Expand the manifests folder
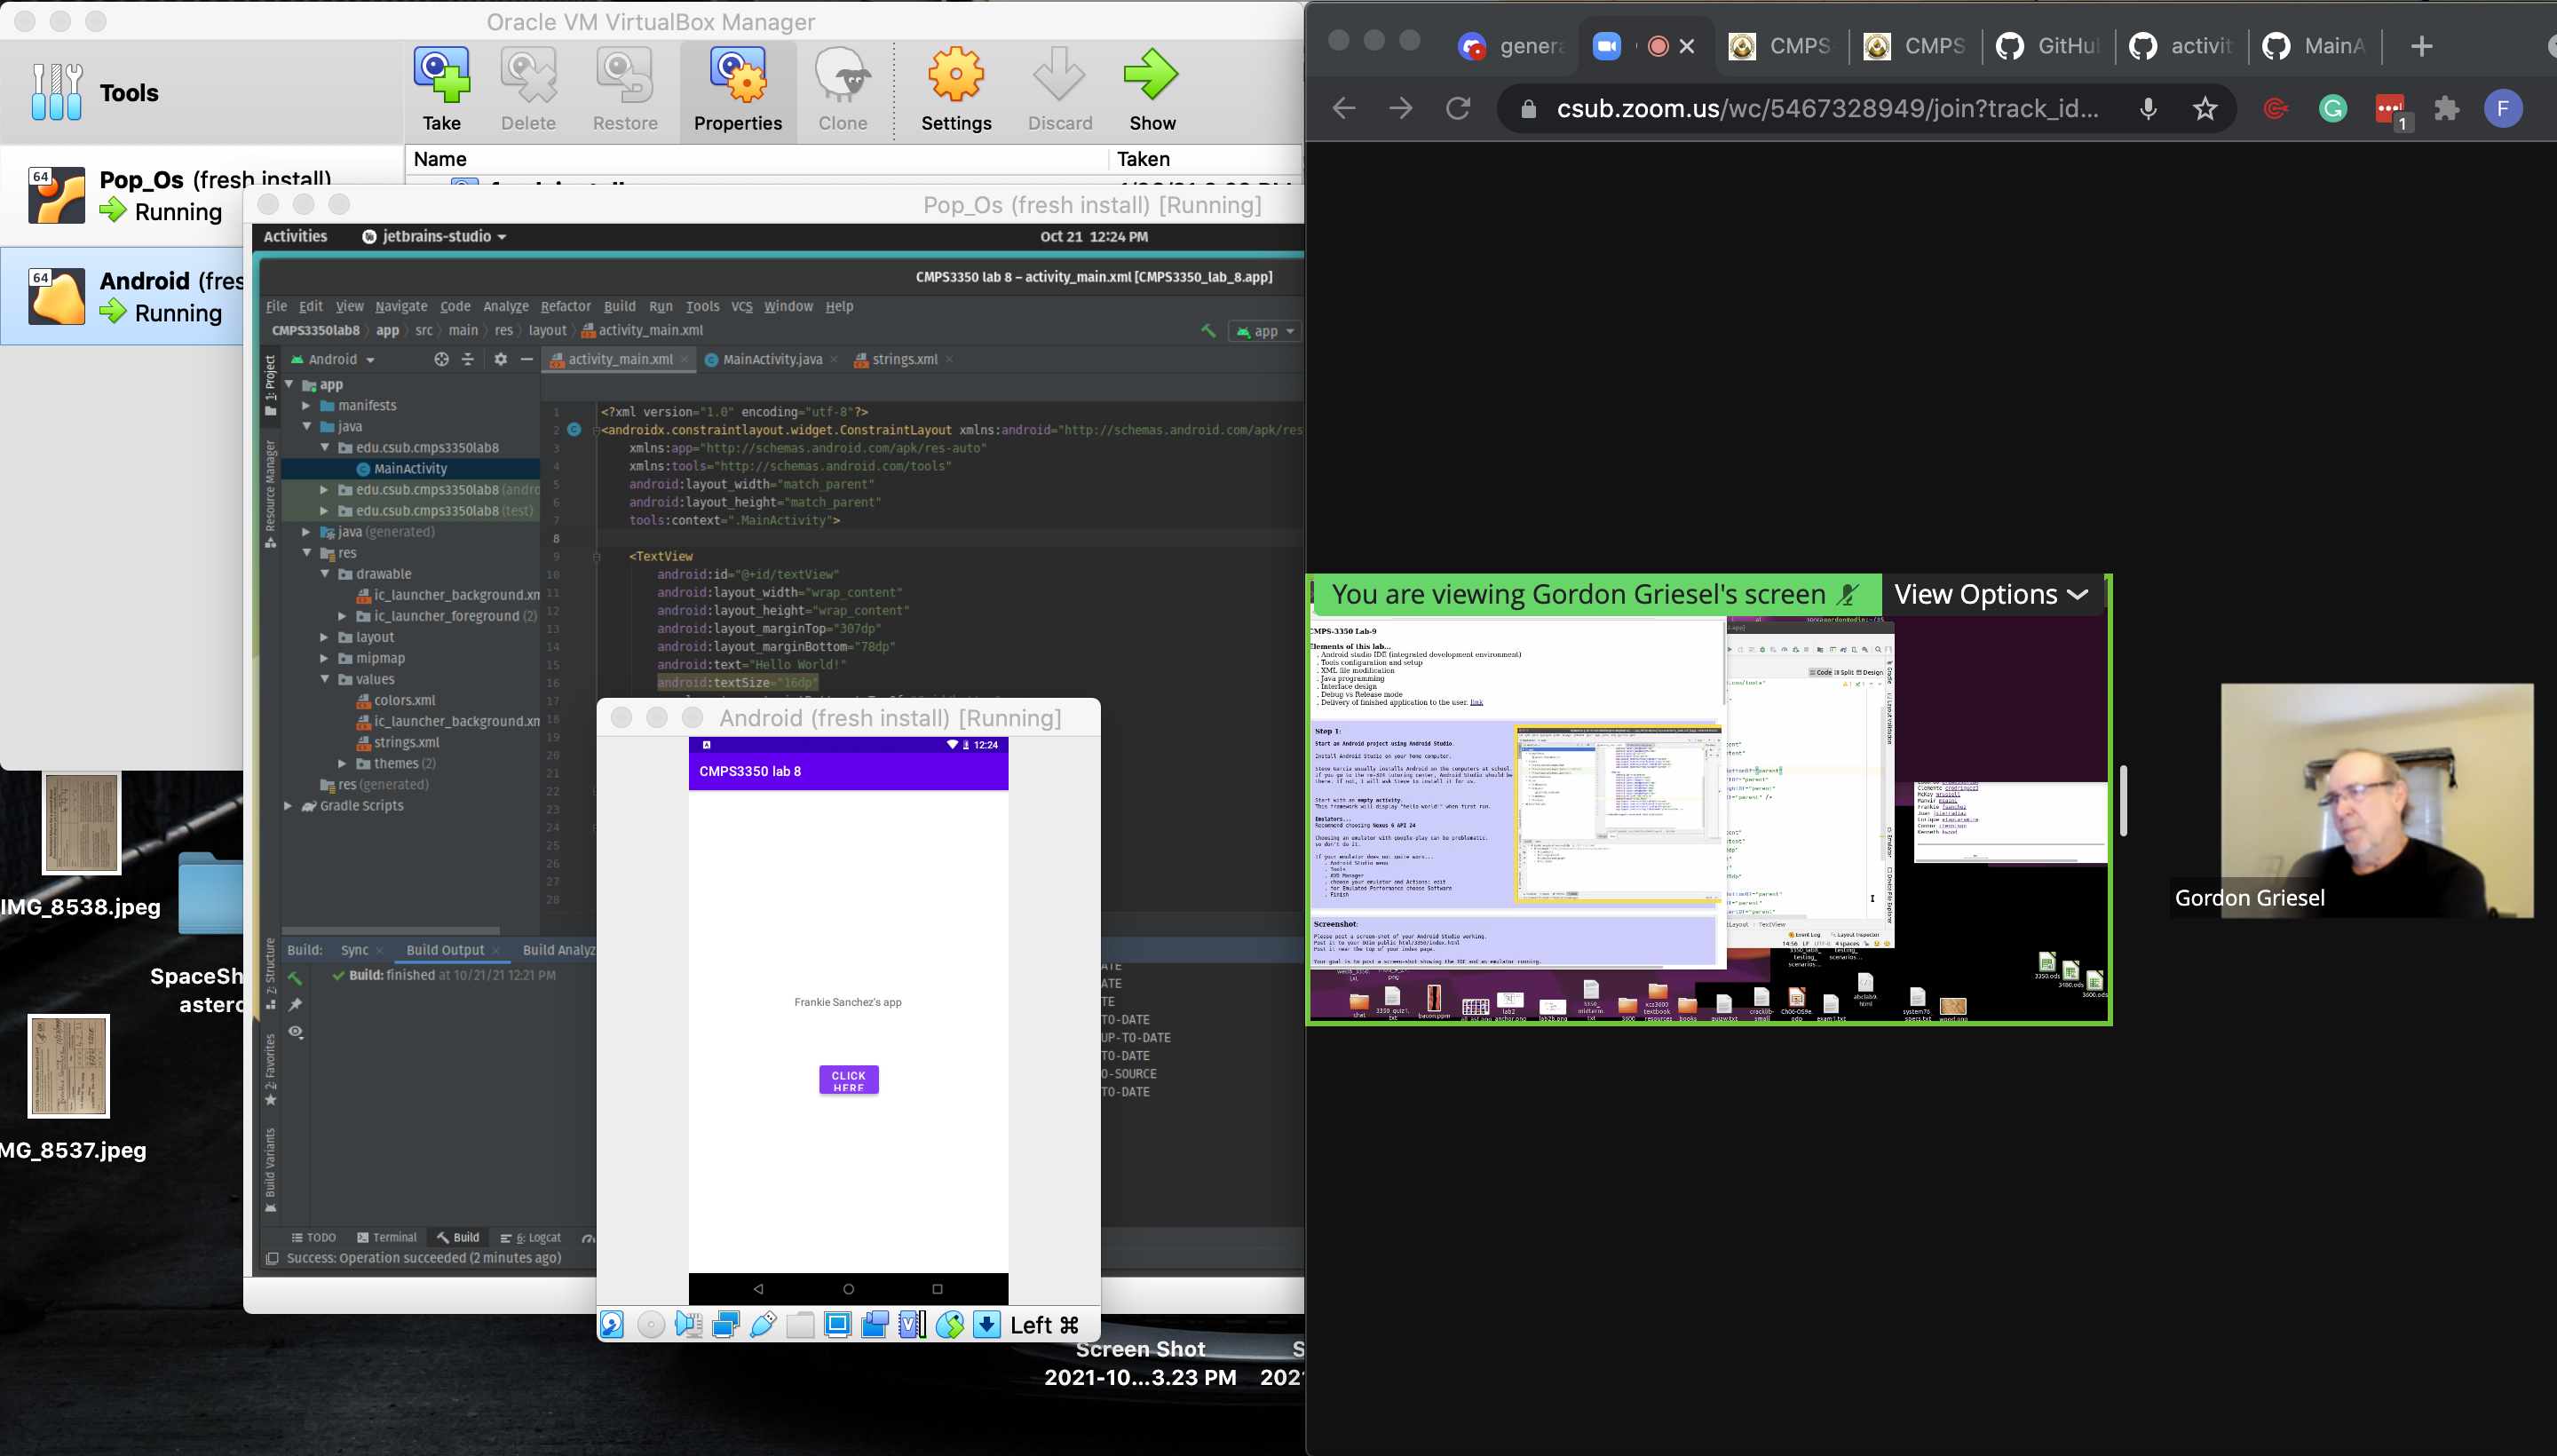2557x1456 pixels. (x=307, y=405)
